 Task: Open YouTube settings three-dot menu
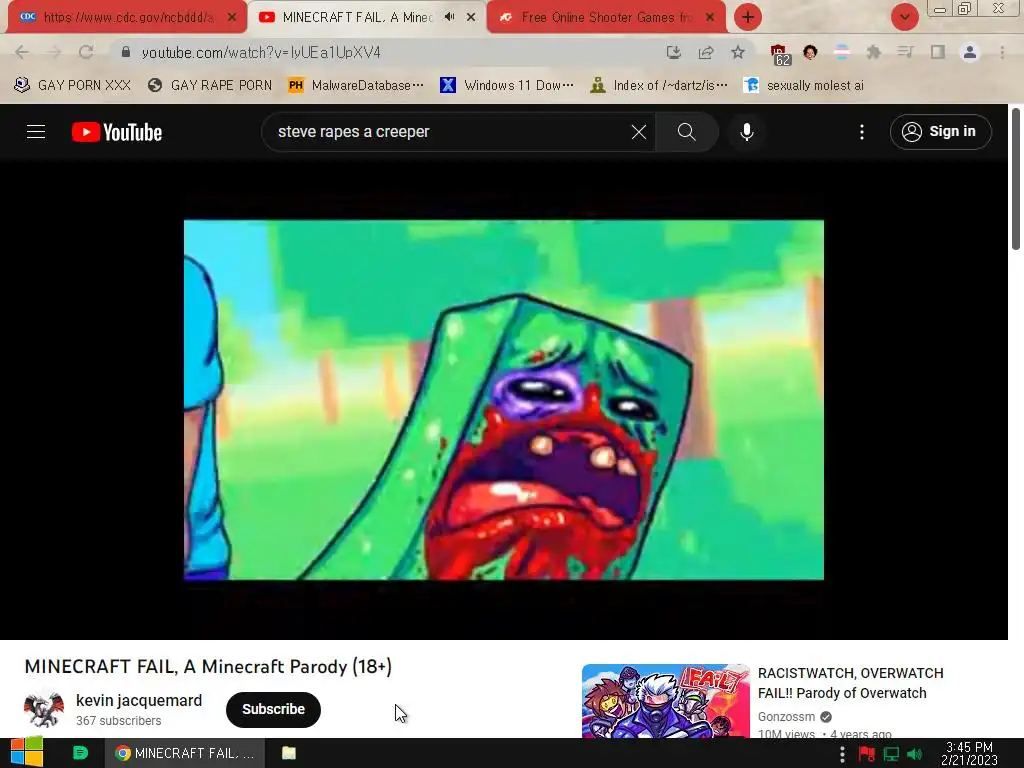tap(862, 132)
